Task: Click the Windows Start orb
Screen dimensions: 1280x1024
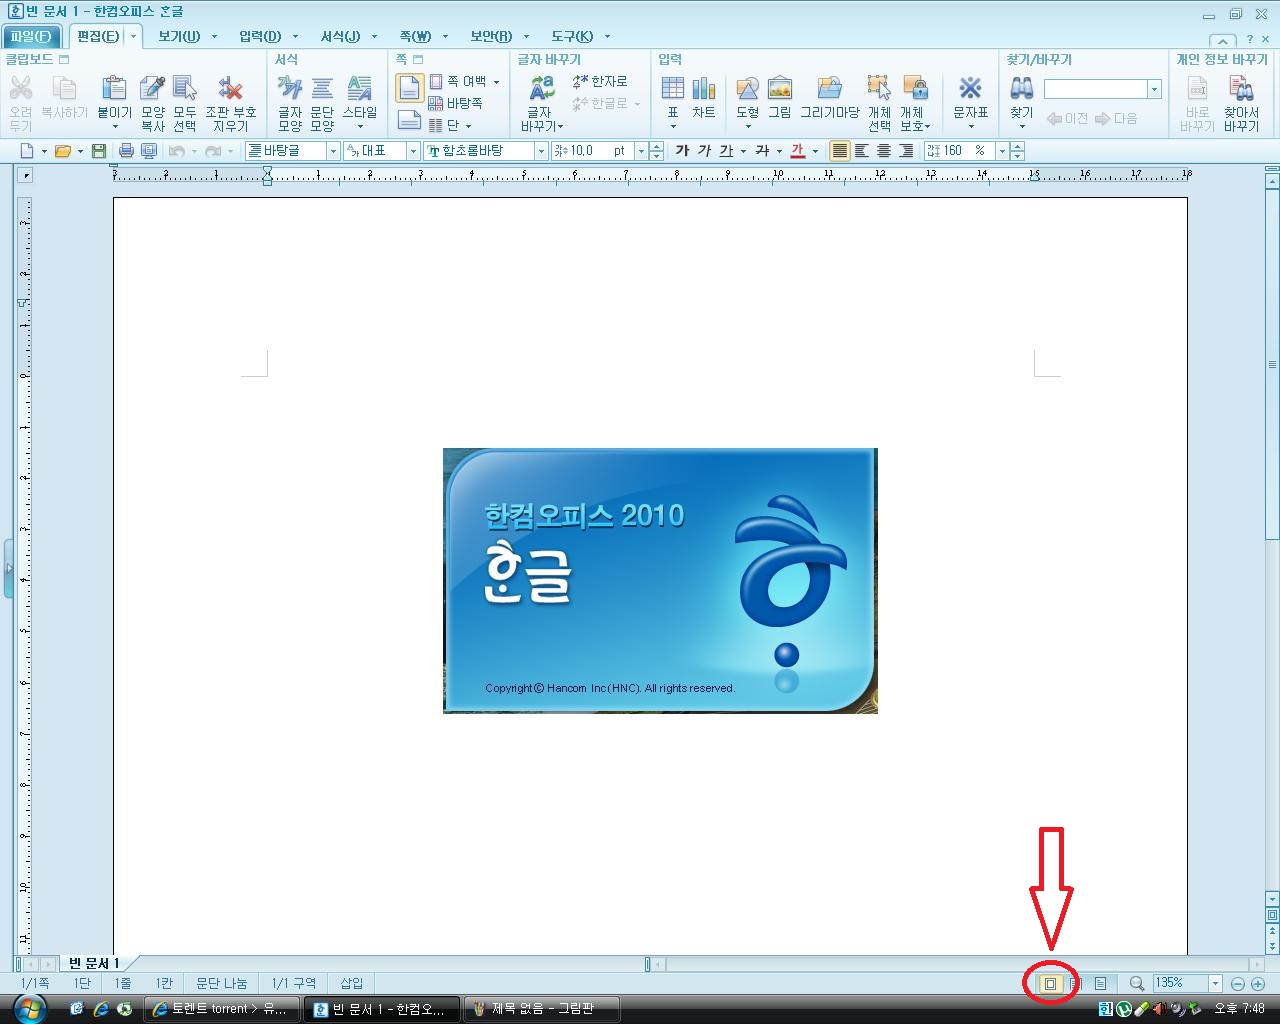Action: (x=30, y=1008)
